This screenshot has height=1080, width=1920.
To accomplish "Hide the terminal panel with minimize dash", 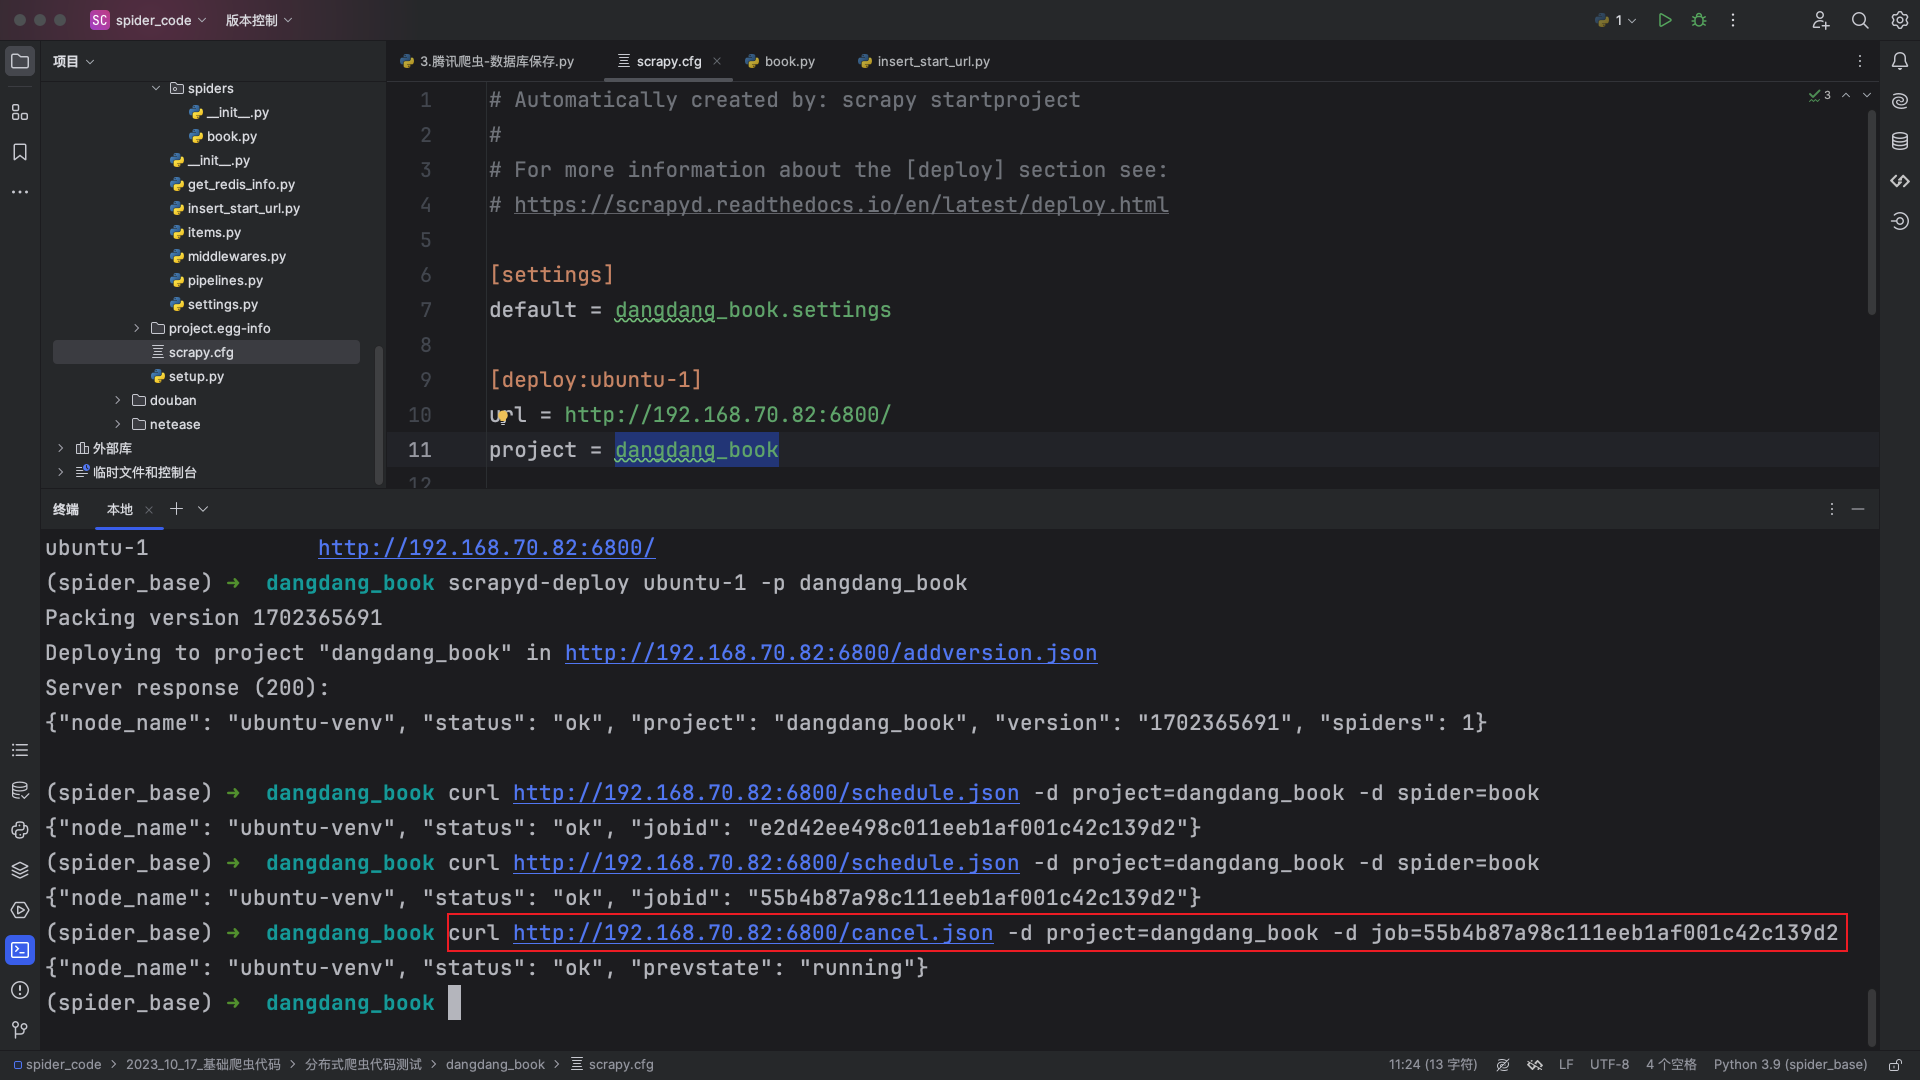I will coord(1858,509).
